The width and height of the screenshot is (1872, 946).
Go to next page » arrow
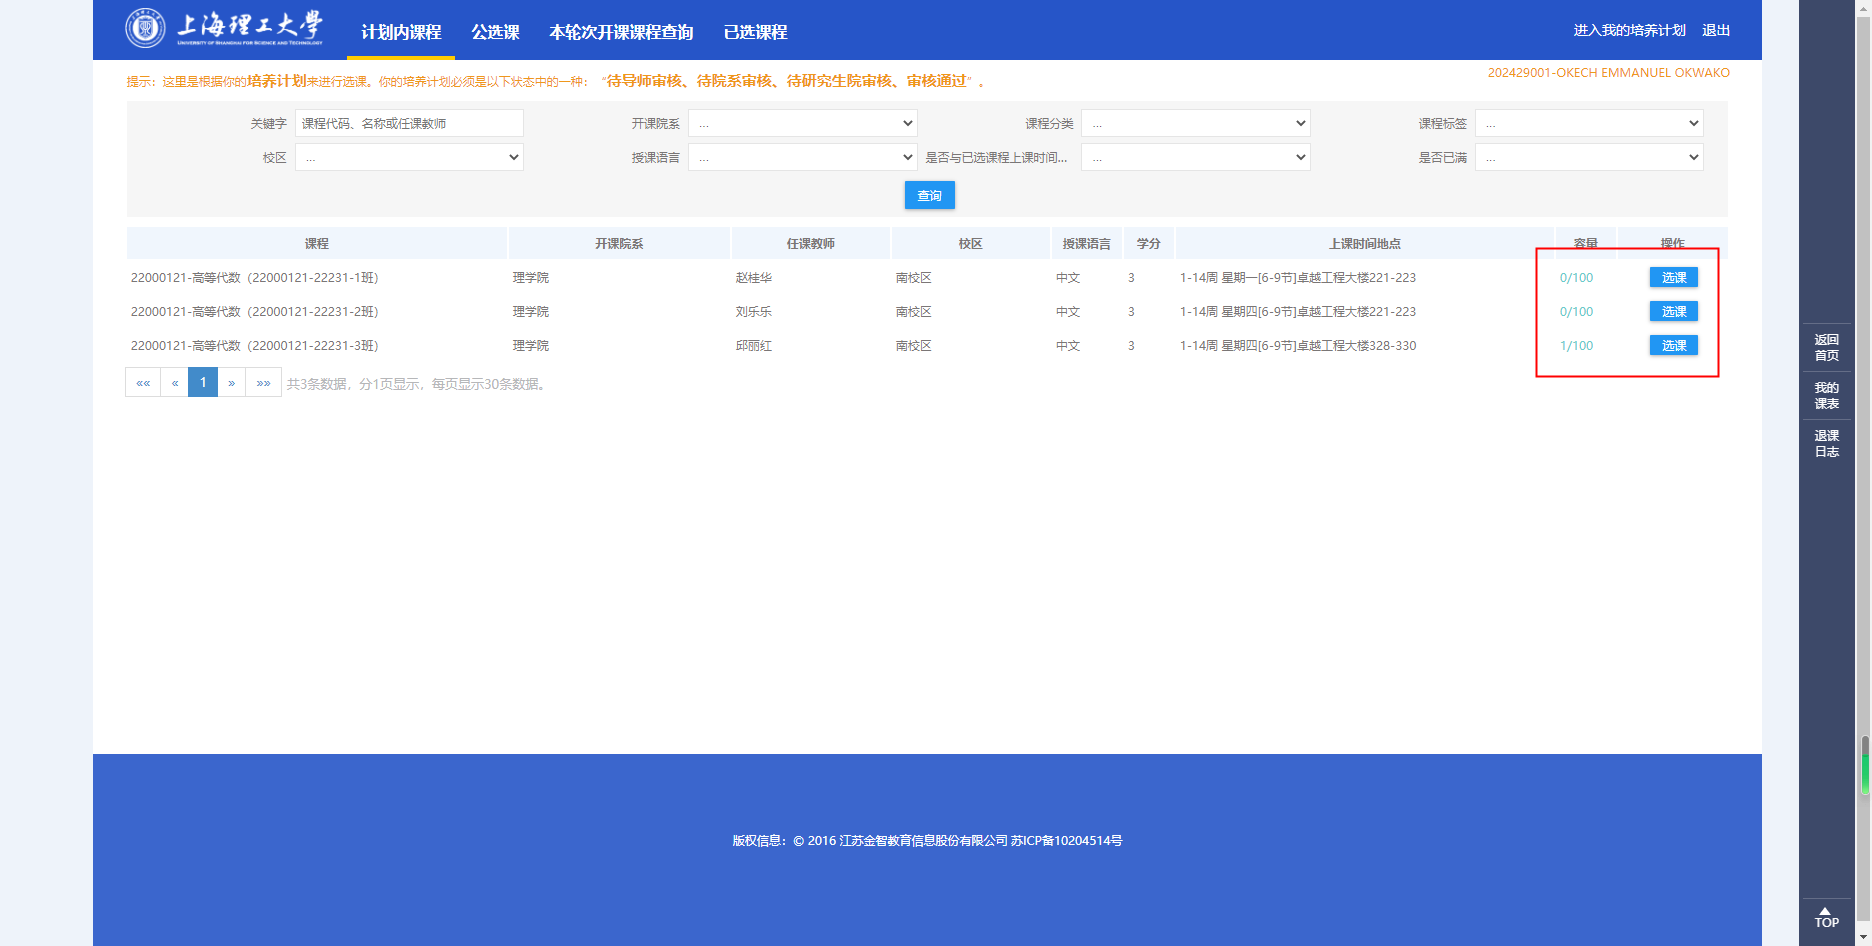231,383
